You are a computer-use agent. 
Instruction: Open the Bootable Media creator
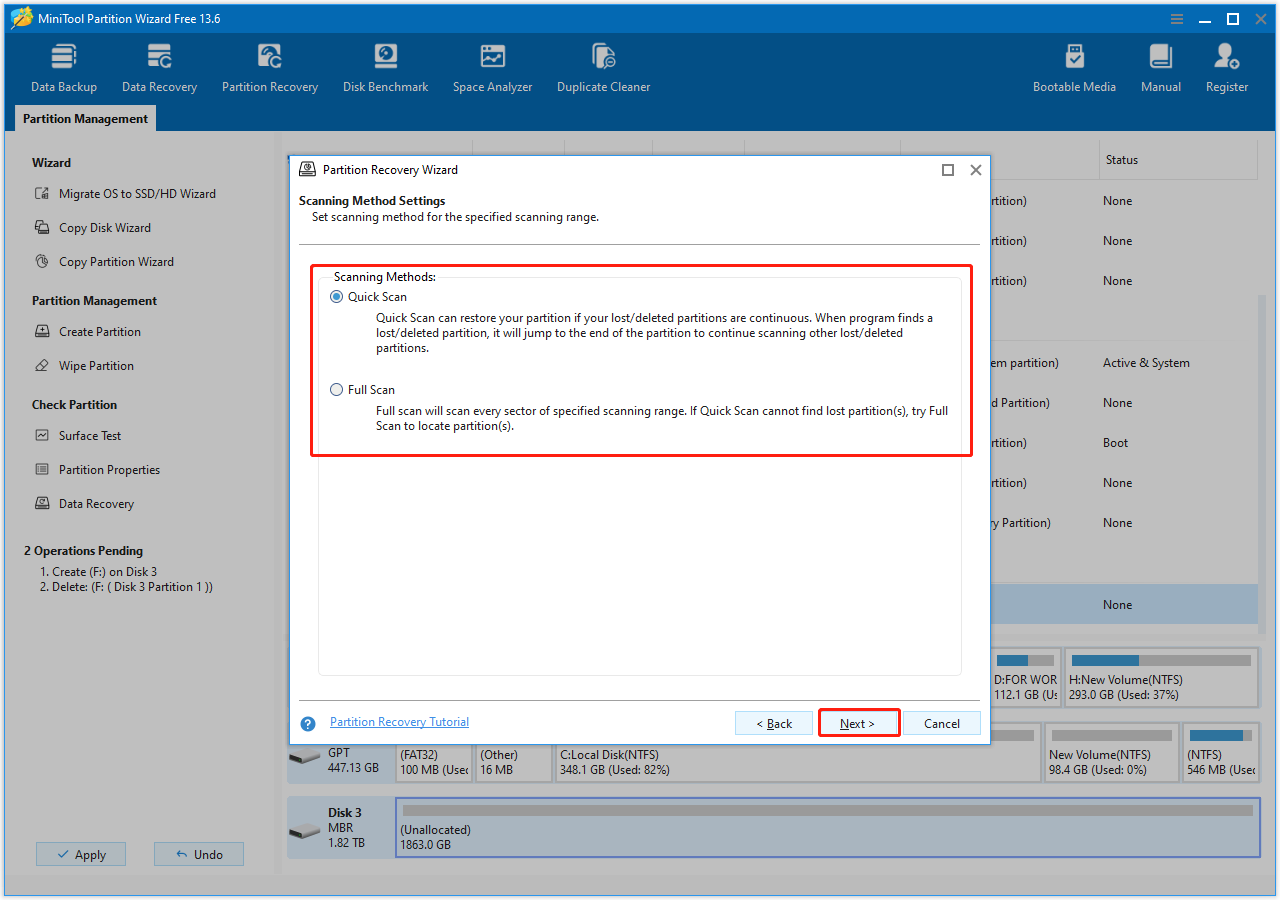coord(1074,66)
